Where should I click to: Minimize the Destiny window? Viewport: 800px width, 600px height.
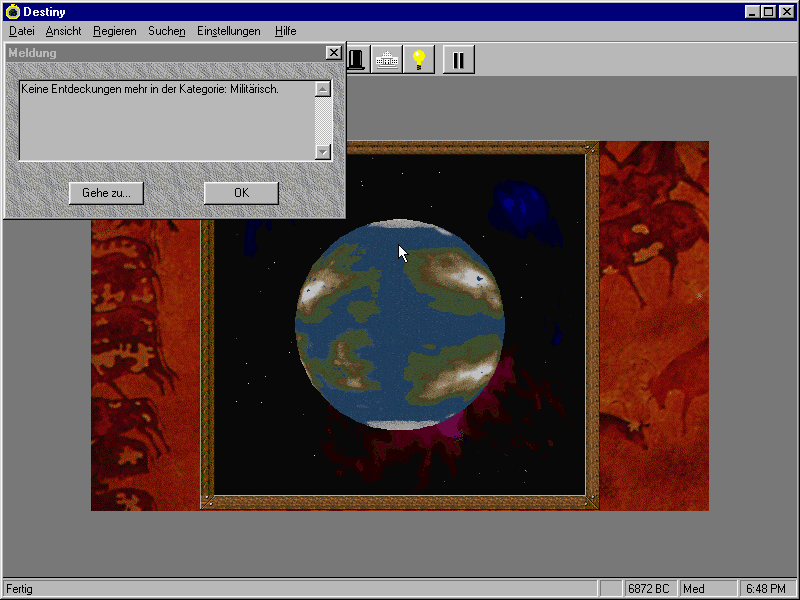tap(752, 12)
